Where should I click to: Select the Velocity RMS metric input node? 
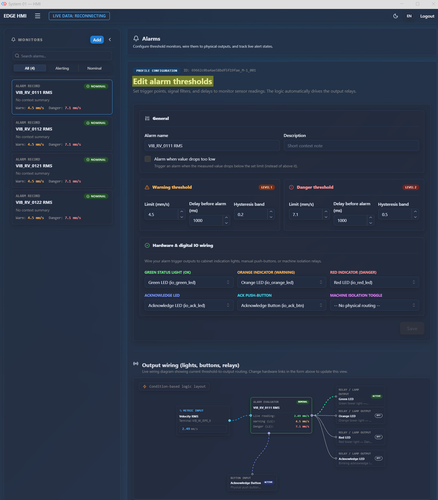[203, 420]
